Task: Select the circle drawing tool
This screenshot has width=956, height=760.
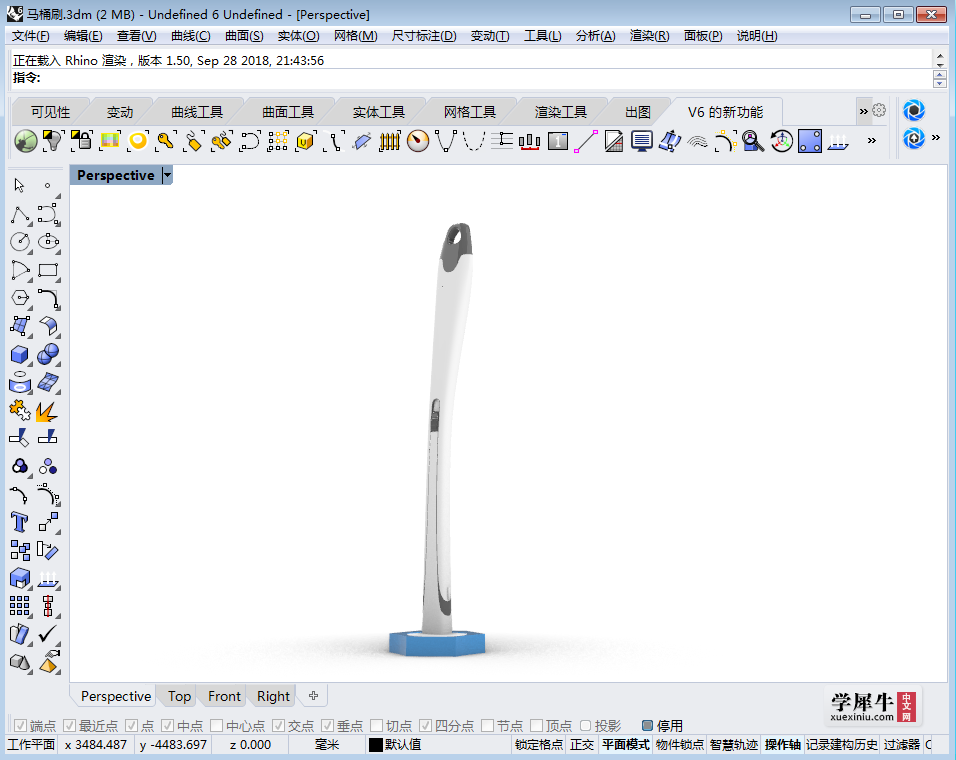Action: click(20, 242)
